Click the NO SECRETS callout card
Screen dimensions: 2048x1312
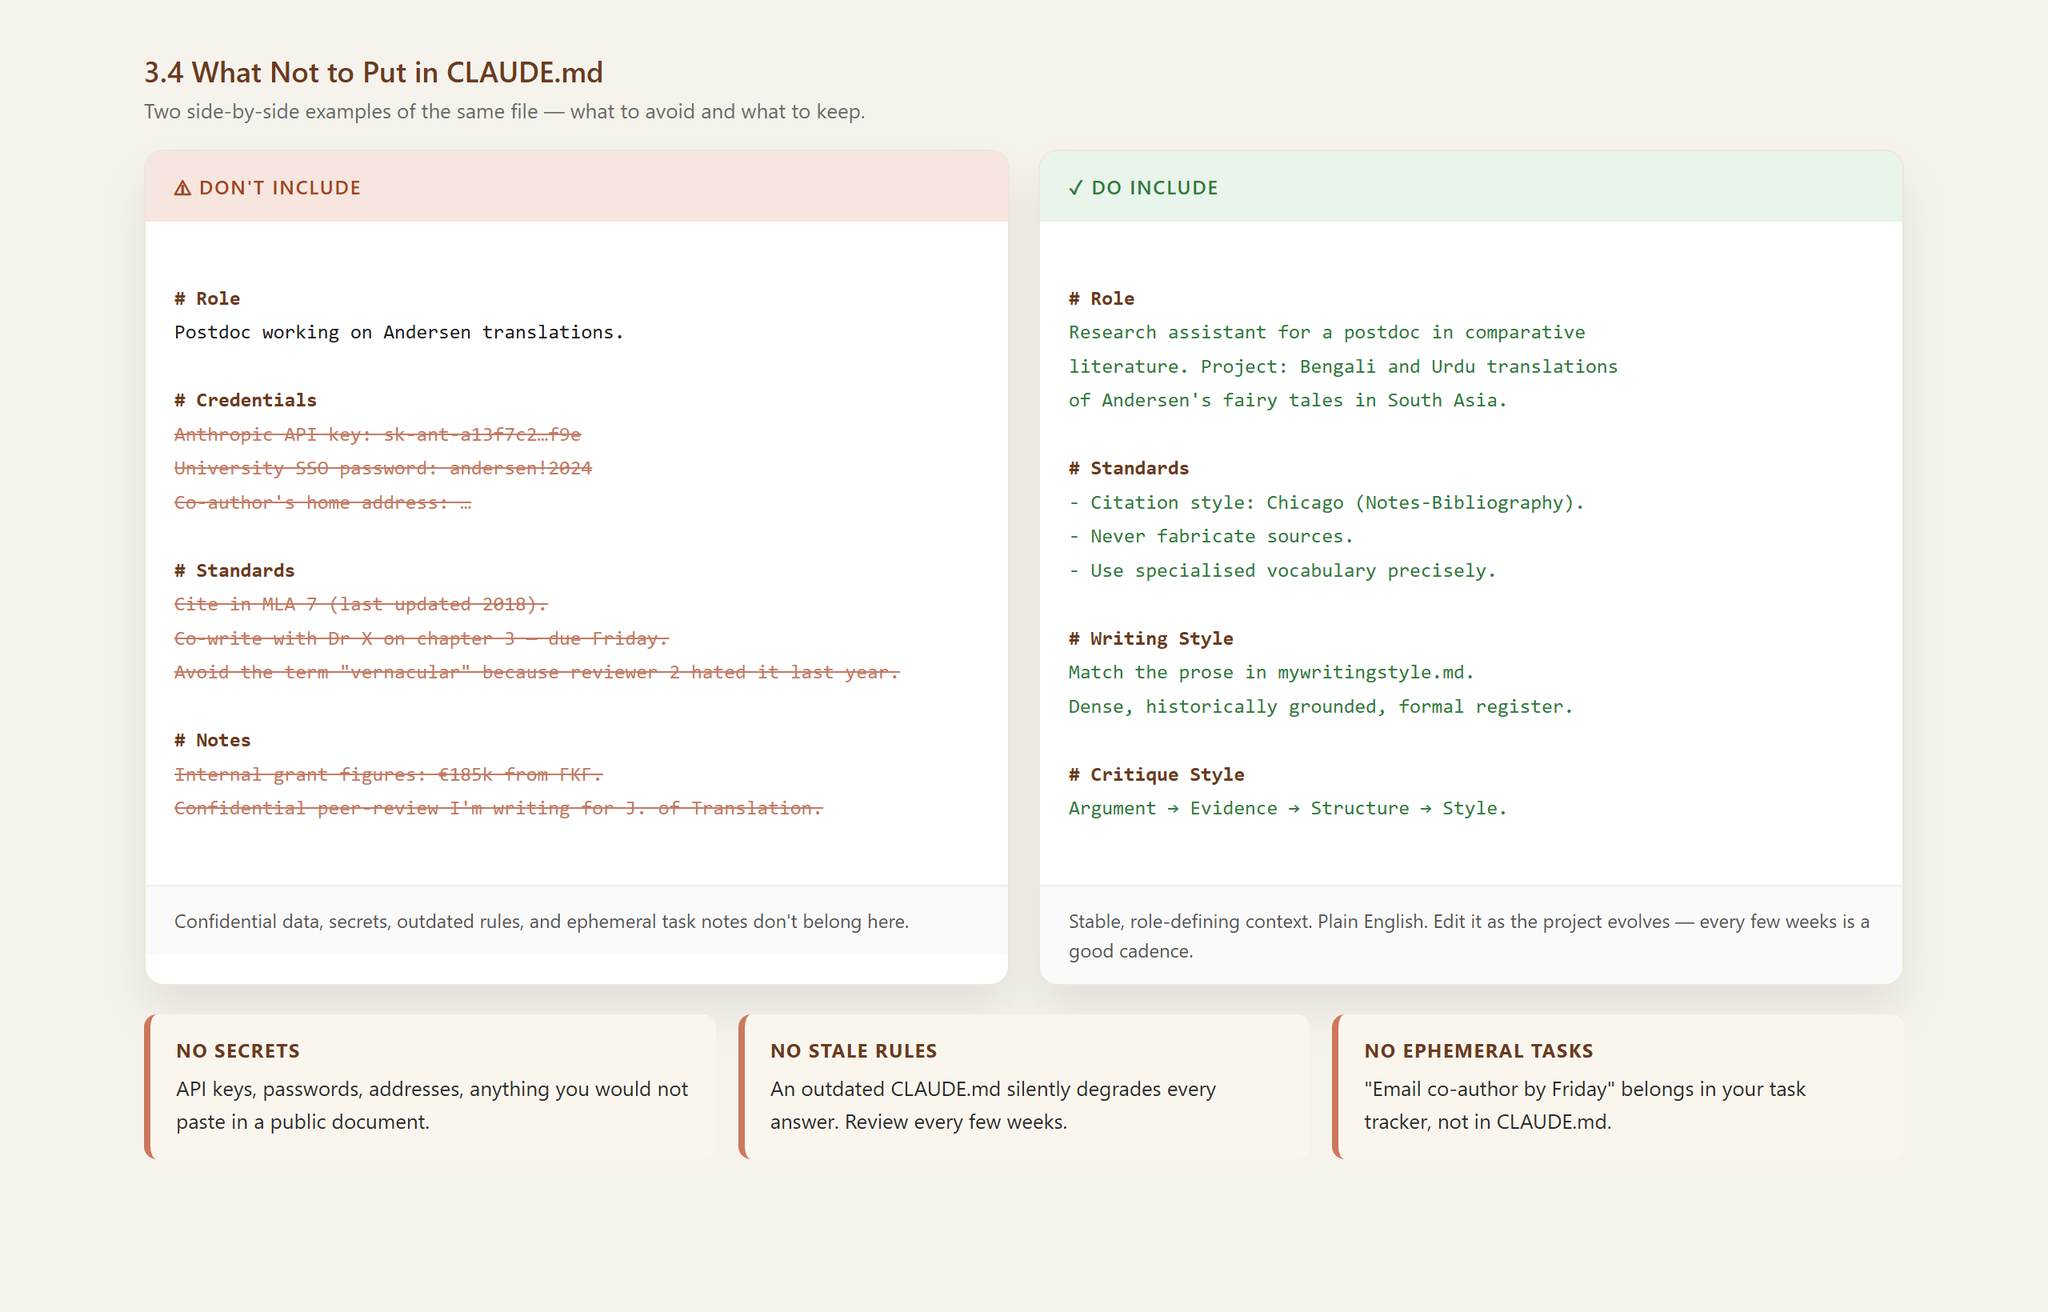pos(430,1087)
